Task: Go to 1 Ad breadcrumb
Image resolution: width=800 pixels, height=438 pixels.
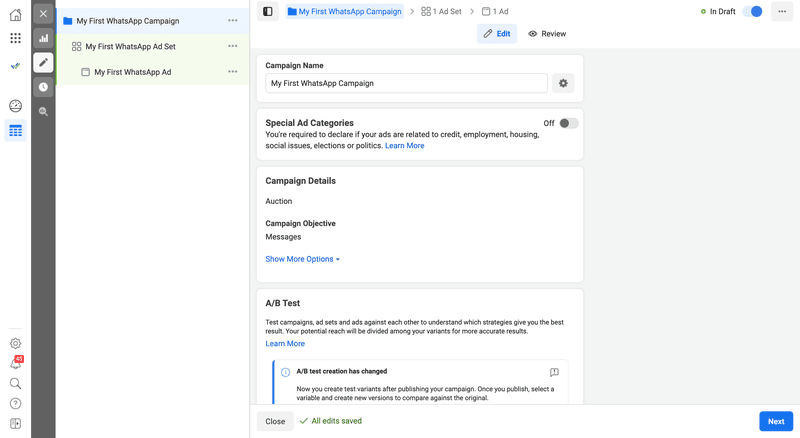Action: [495, 11]
